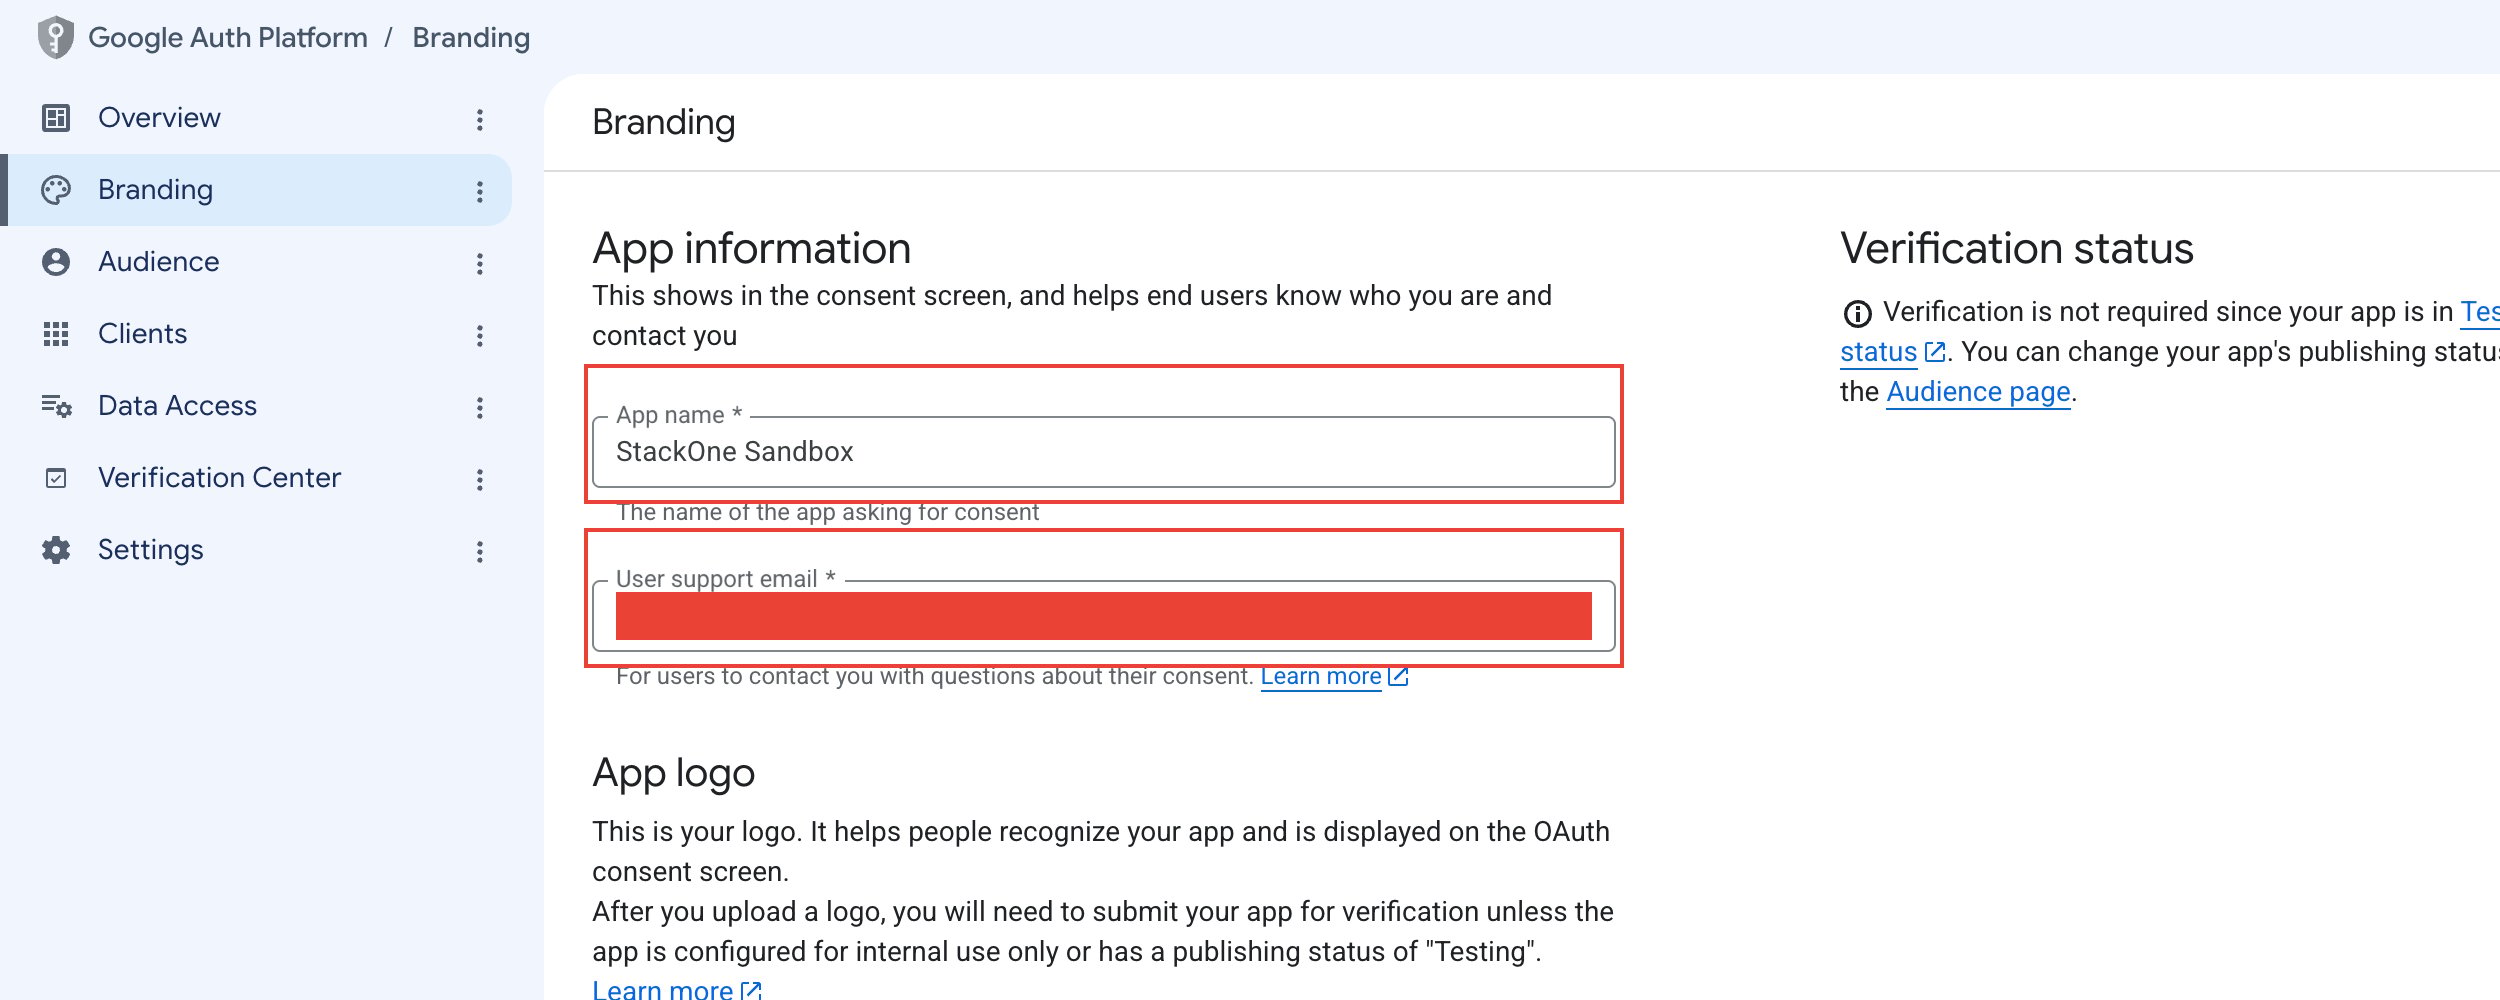Open the three-dot menu for Verification Center
2500x1000 pixels.
(x=480, y=480)
